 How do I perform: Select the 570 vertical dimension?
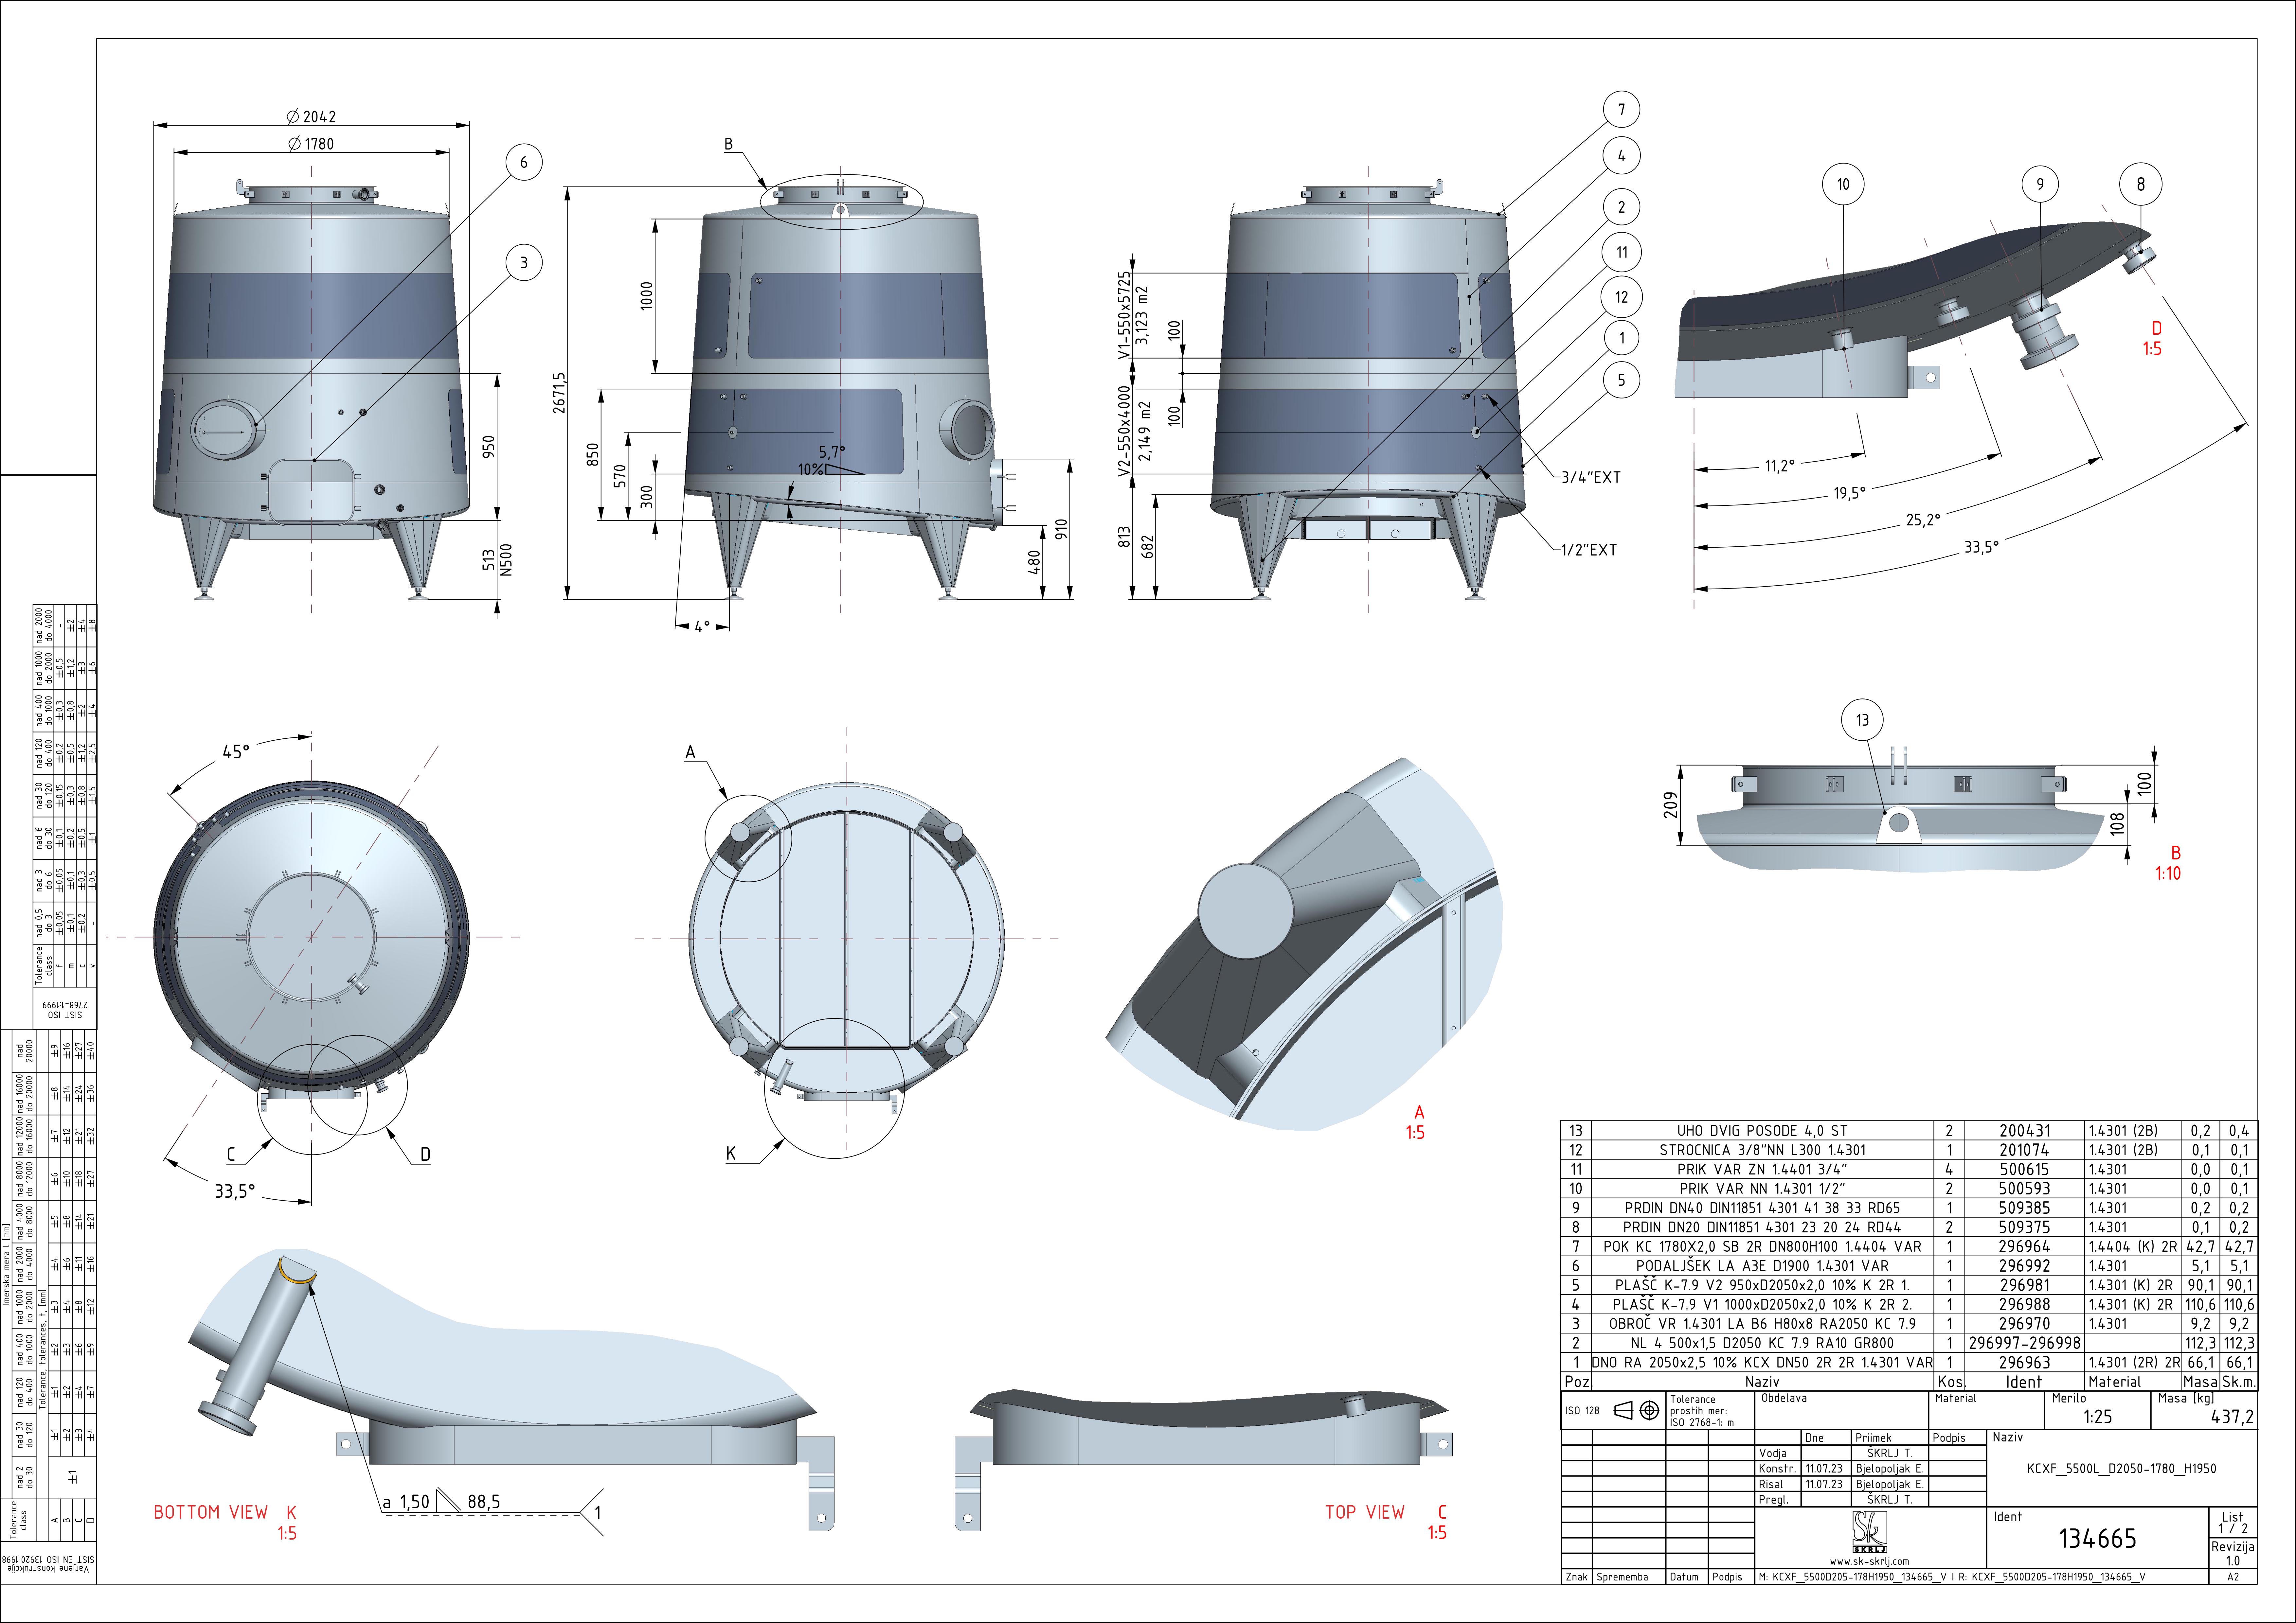(x=620, y=476)
